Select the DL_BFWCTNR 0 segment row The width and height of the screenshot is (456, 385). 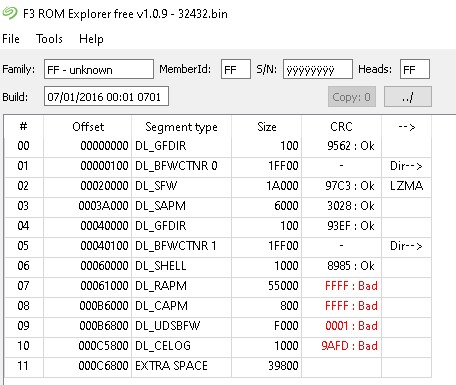pyautogui.click(x=218, y=166)
